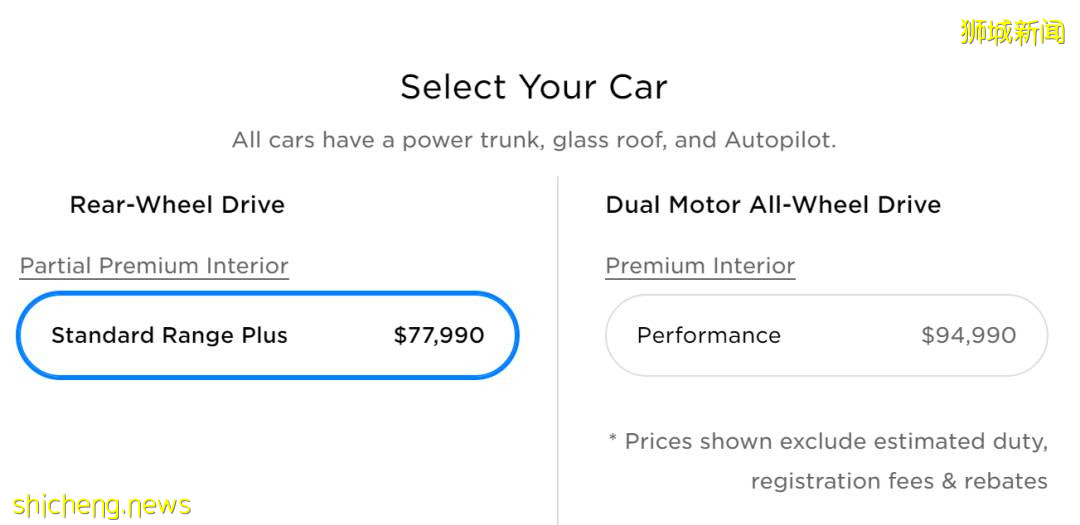1080x525 pixels.
Task: Open the Partial Premium Interior link
Action: 154,266
